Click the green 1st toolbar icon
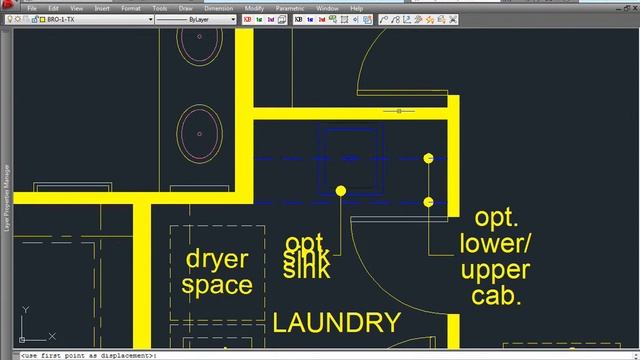Screen dimensions: 640x360 pos(259,19)
